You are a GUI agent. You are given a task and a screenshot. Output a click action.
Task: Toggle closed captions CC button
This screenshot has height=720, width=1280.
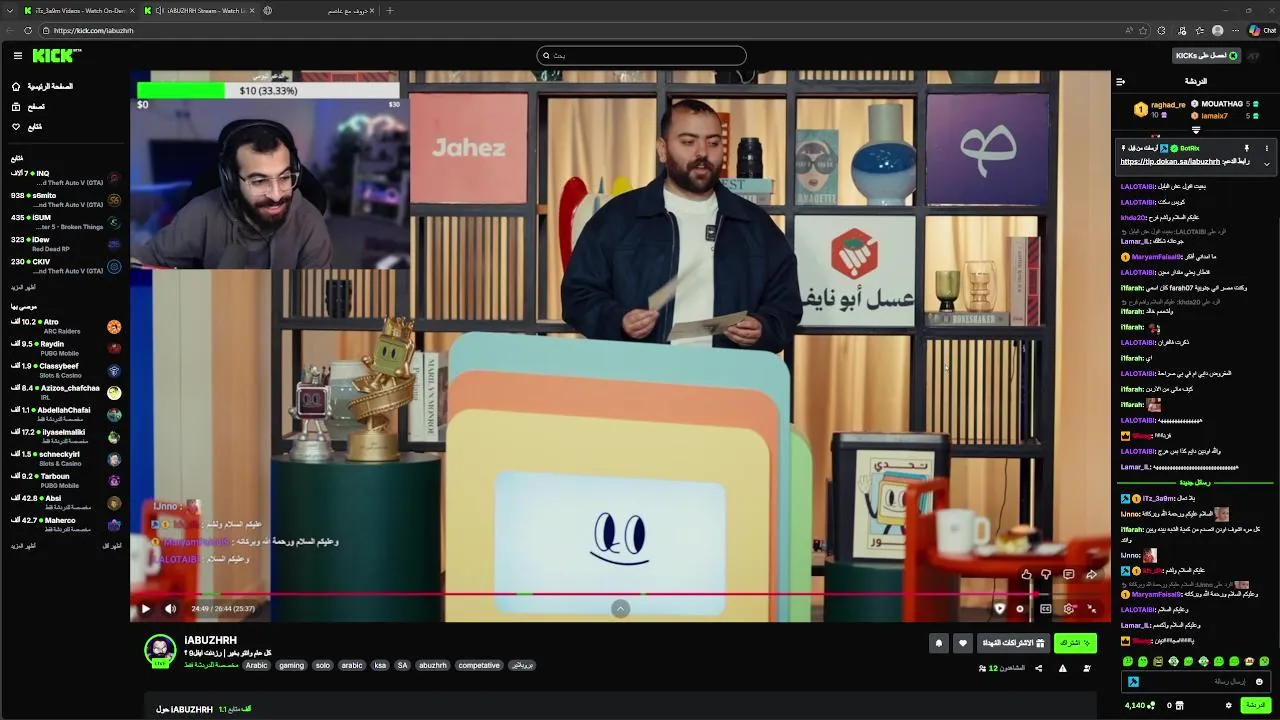[1045, 608]
